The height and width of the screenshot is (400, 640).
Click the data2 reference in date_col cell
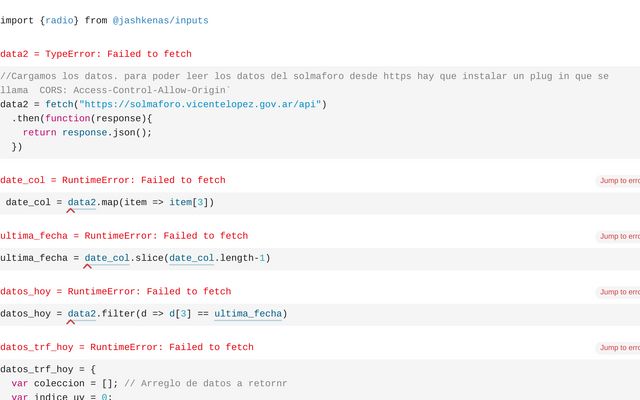(x=82, y=202)
